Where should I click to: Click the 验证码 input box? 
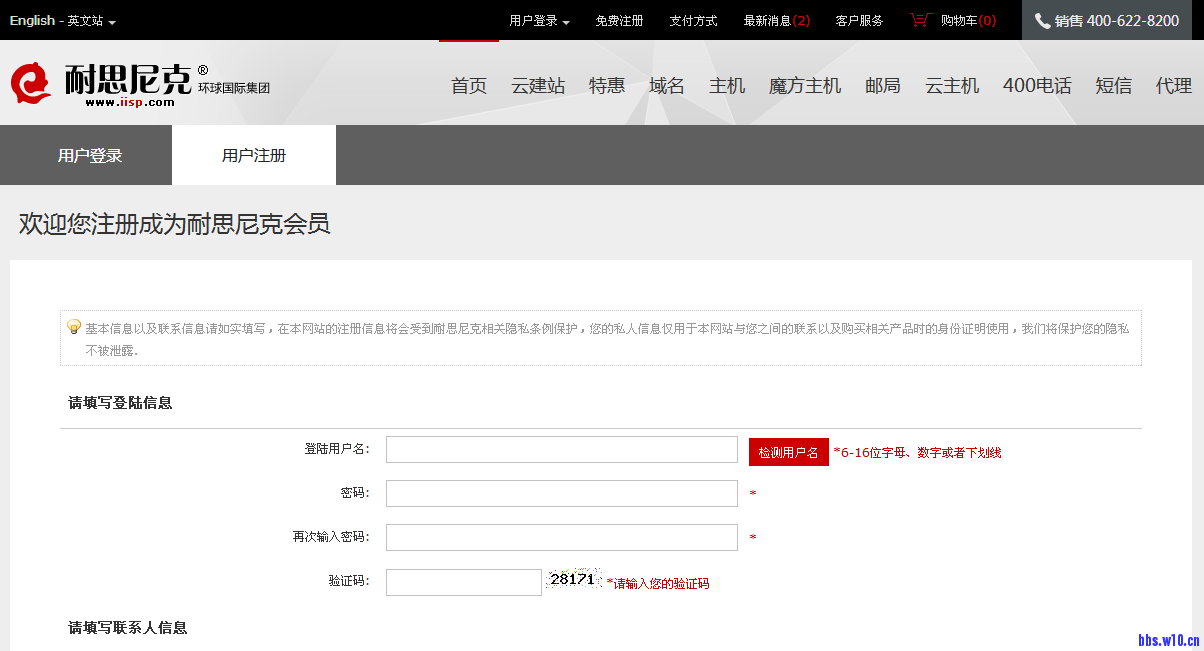pyautogui.click(x=463, y=582)
